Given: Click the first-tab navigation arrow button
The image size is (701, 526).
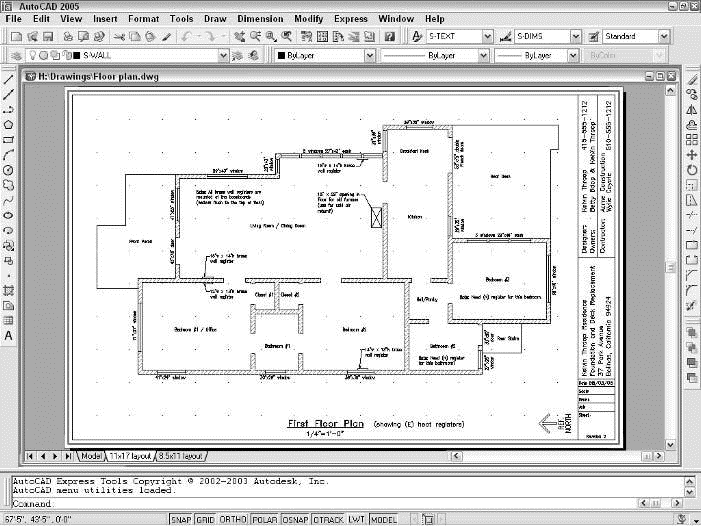Looking at the screenshot, I should click(30, 456).
